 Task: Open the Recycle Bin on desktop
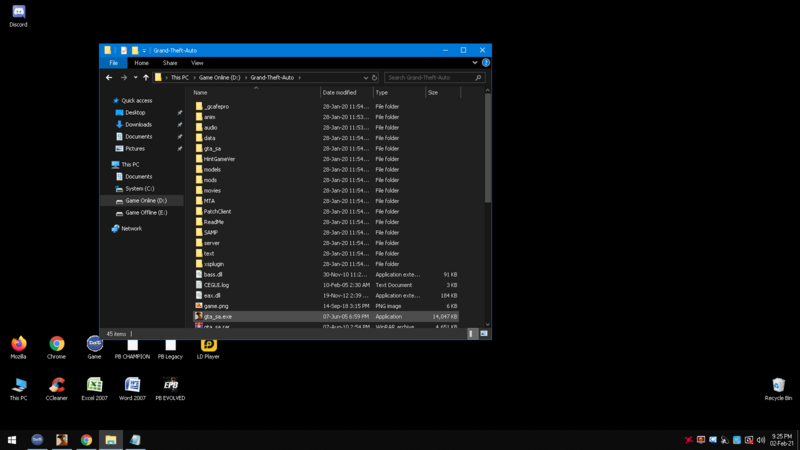778,389
